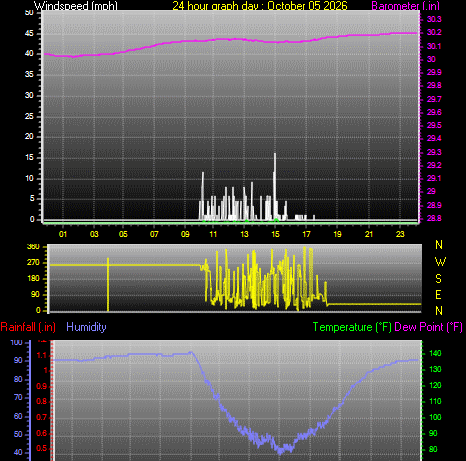Select hour label 17 on time axis
This screenshot has width=466, height=461.
point(306,234)
